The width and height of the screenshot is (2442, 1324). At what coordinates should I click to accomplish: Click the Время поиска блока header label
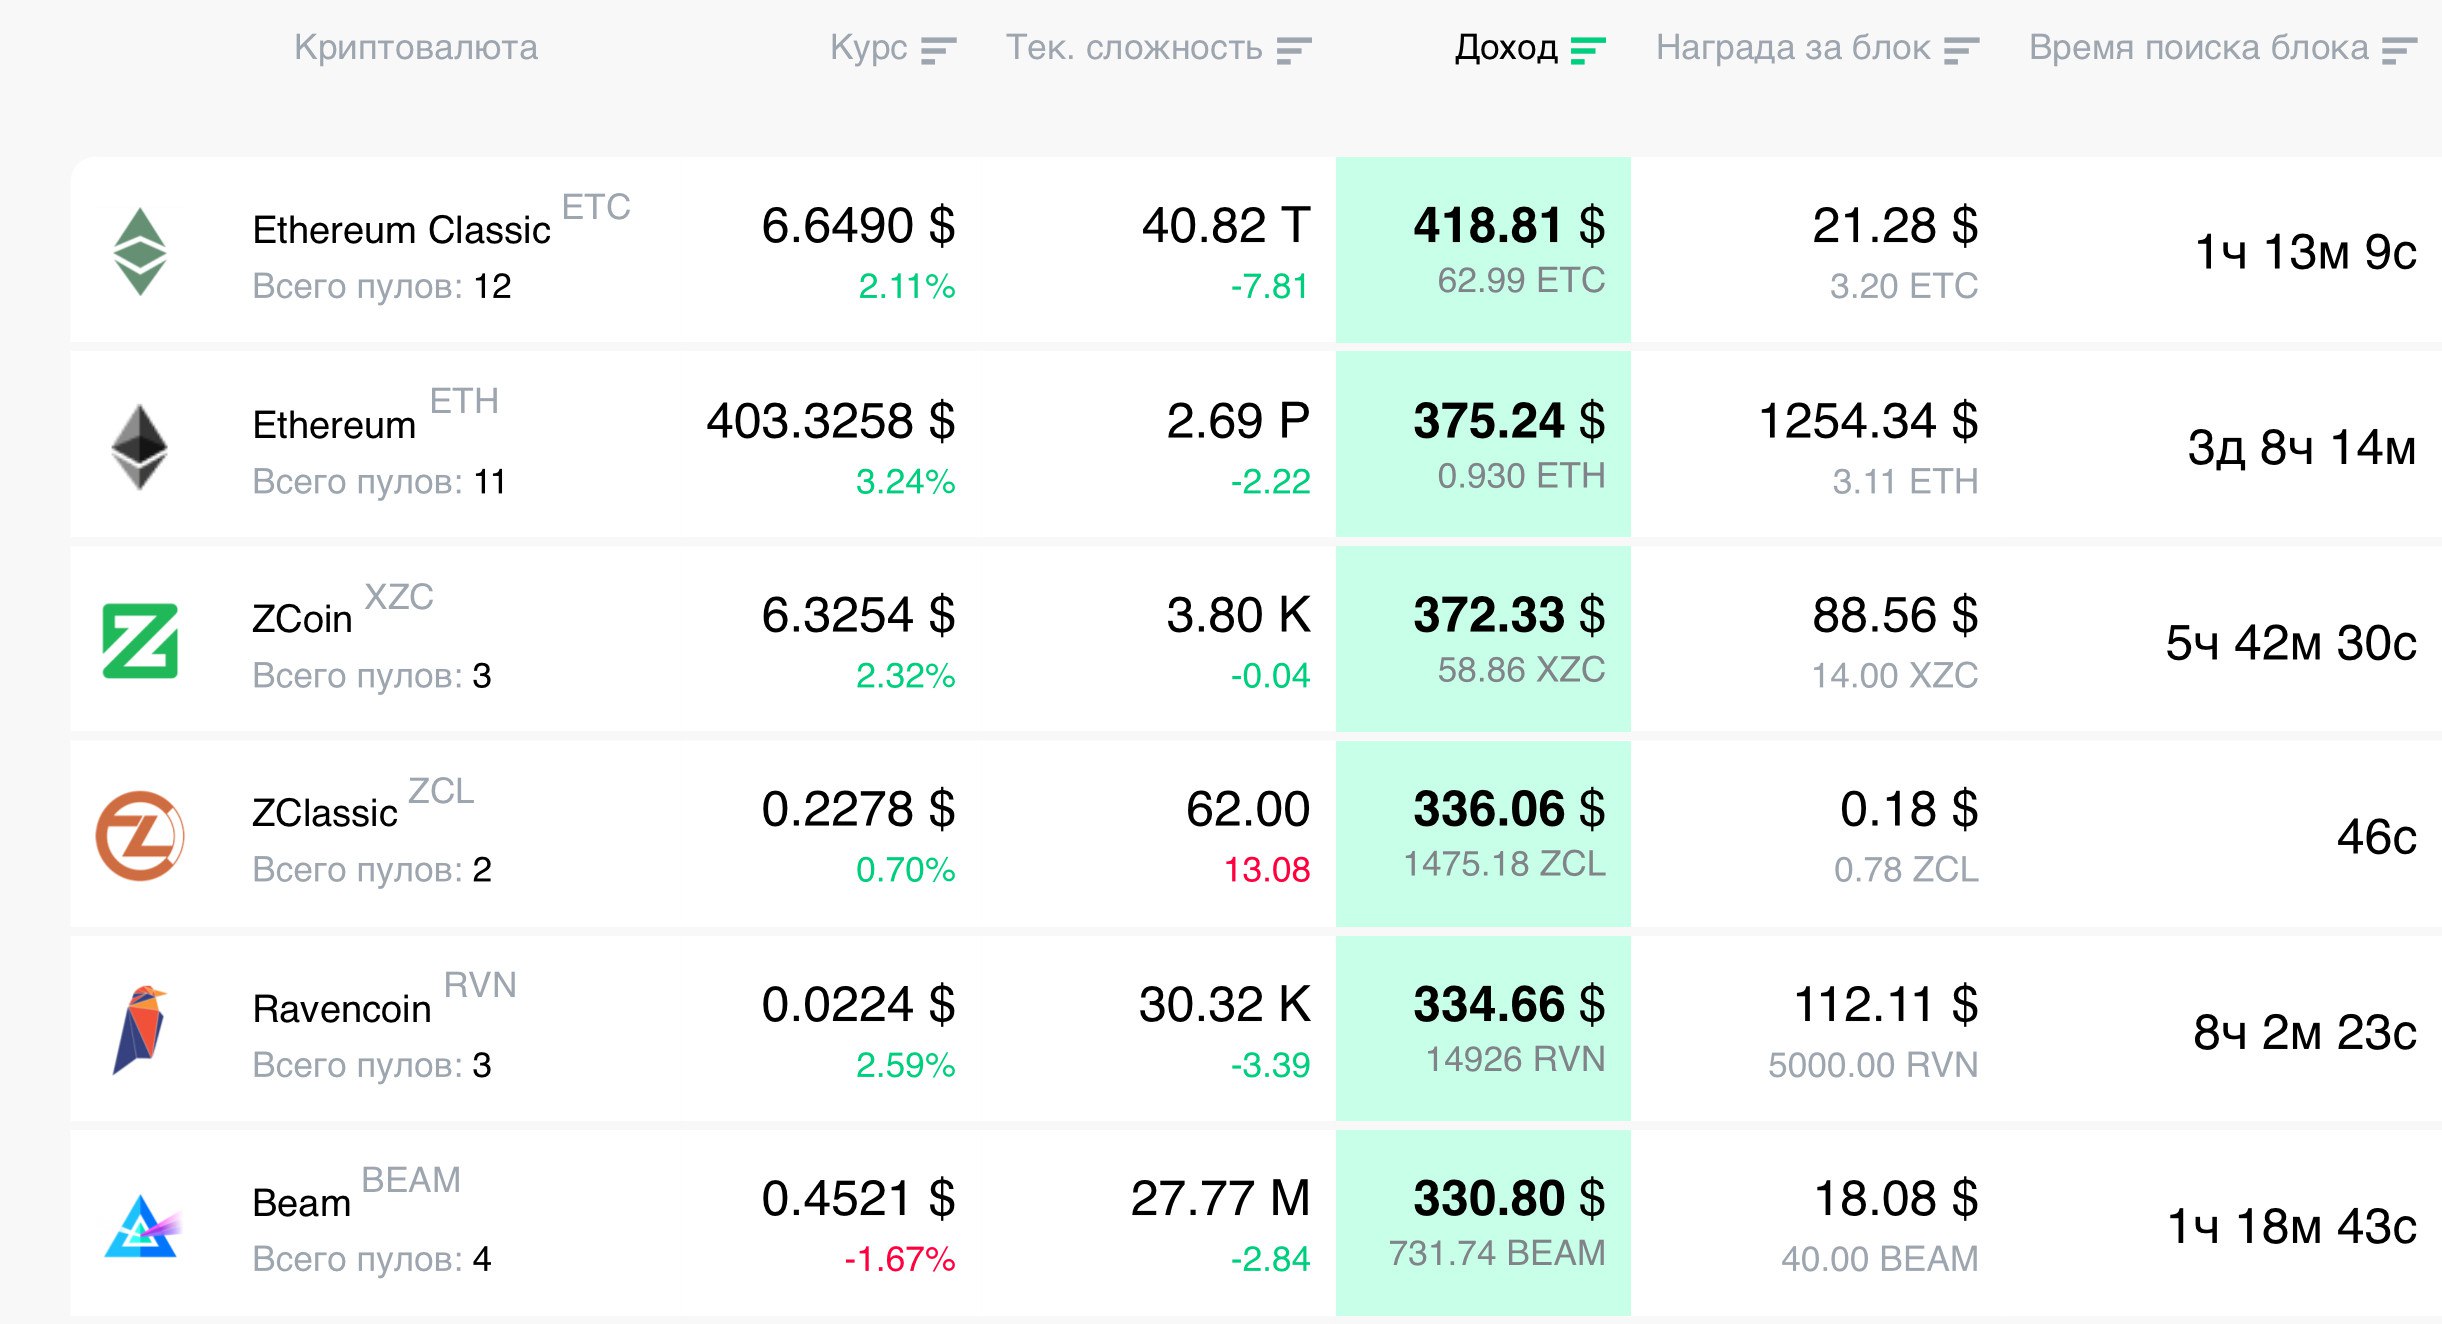tap(2198, 47)
